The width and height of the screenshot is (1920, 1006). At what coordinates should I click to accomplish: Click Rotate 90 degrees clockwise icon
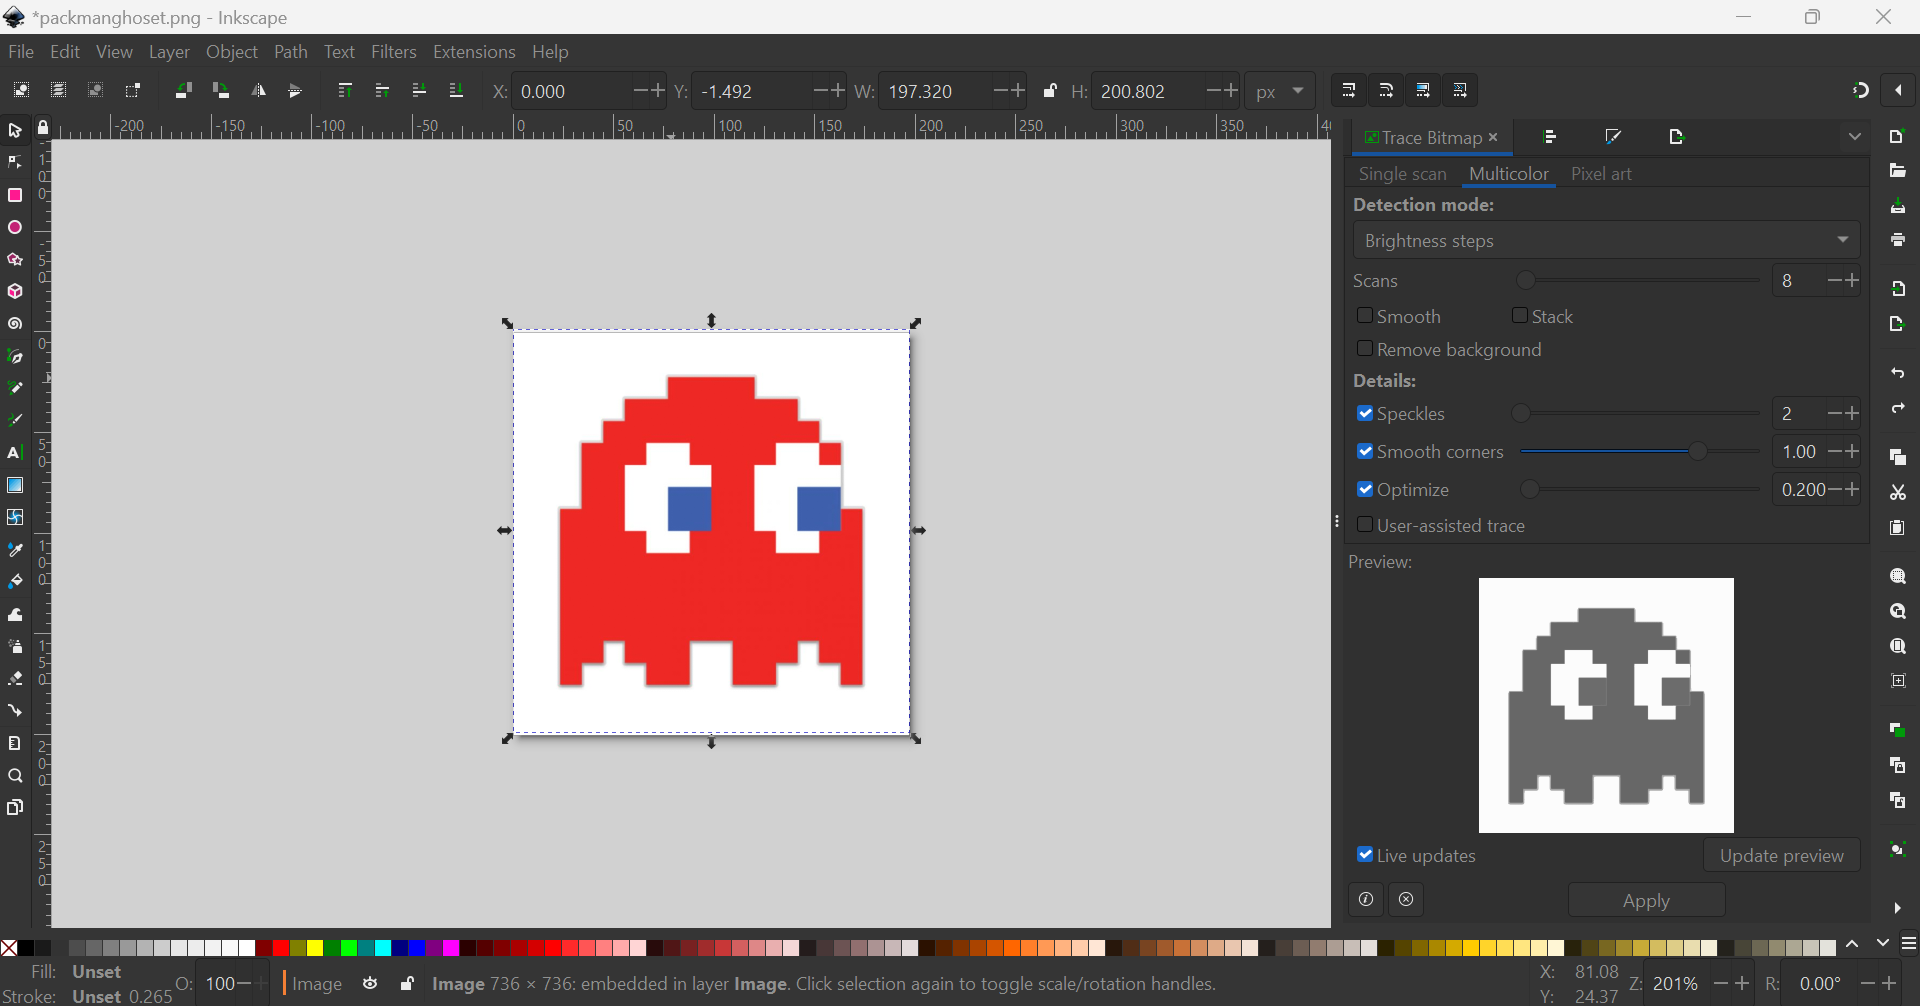click(x=221, y=91)
